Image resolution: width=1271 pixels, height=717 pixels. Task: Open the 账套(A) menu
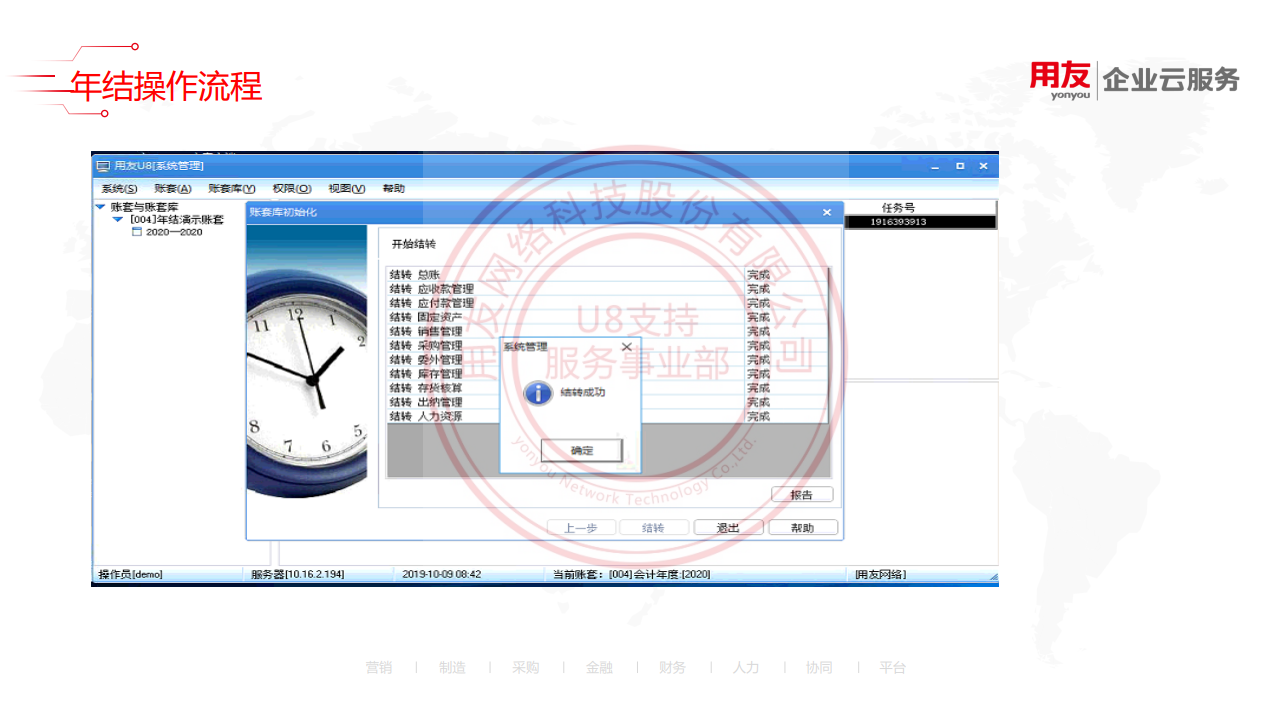tap(173, 188)
